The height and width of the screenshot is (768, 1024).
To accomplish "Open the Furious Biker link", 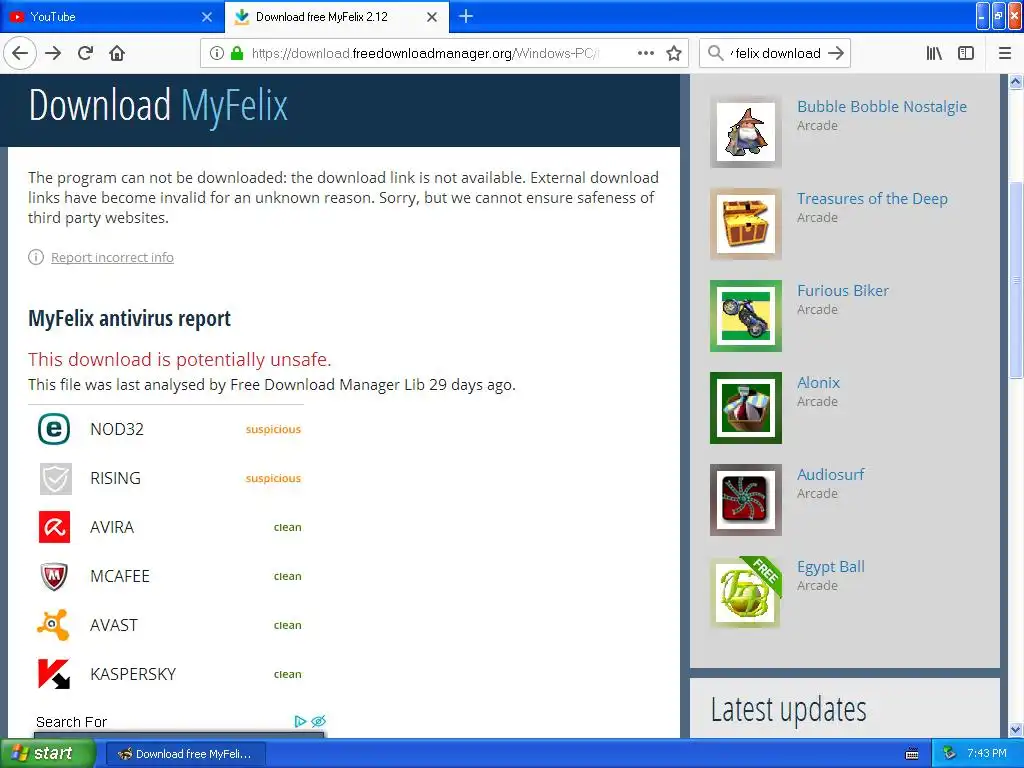I will point(842,291).
